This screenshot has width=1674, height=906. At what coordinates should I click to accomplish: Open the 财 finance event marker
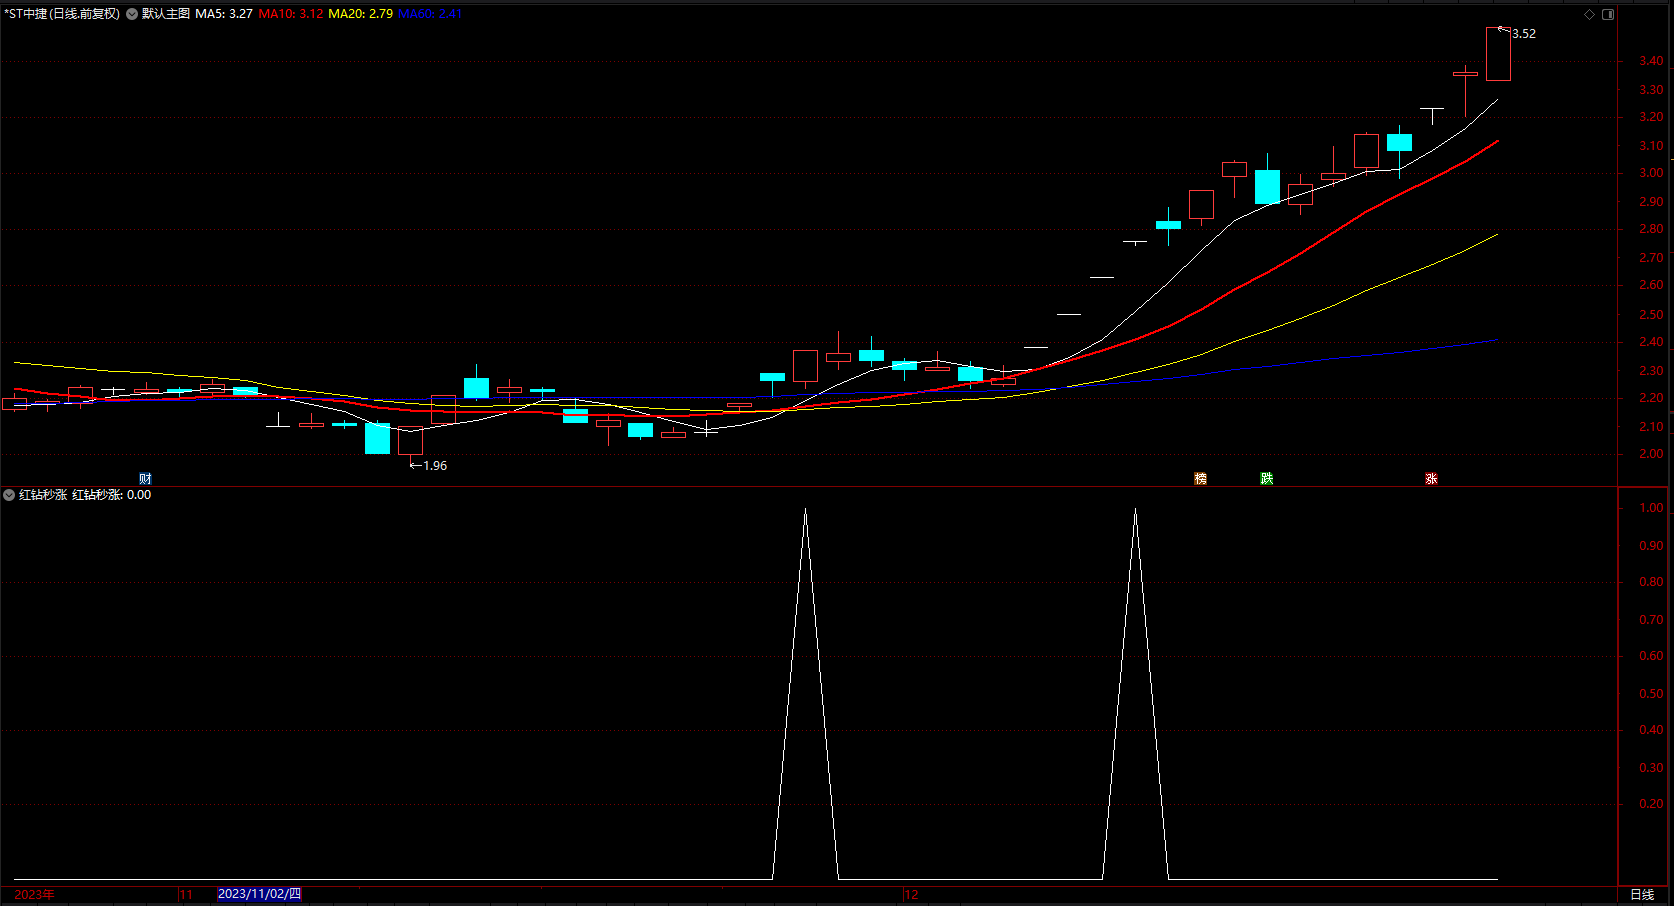pyautogui.click(x=145, y=479)
